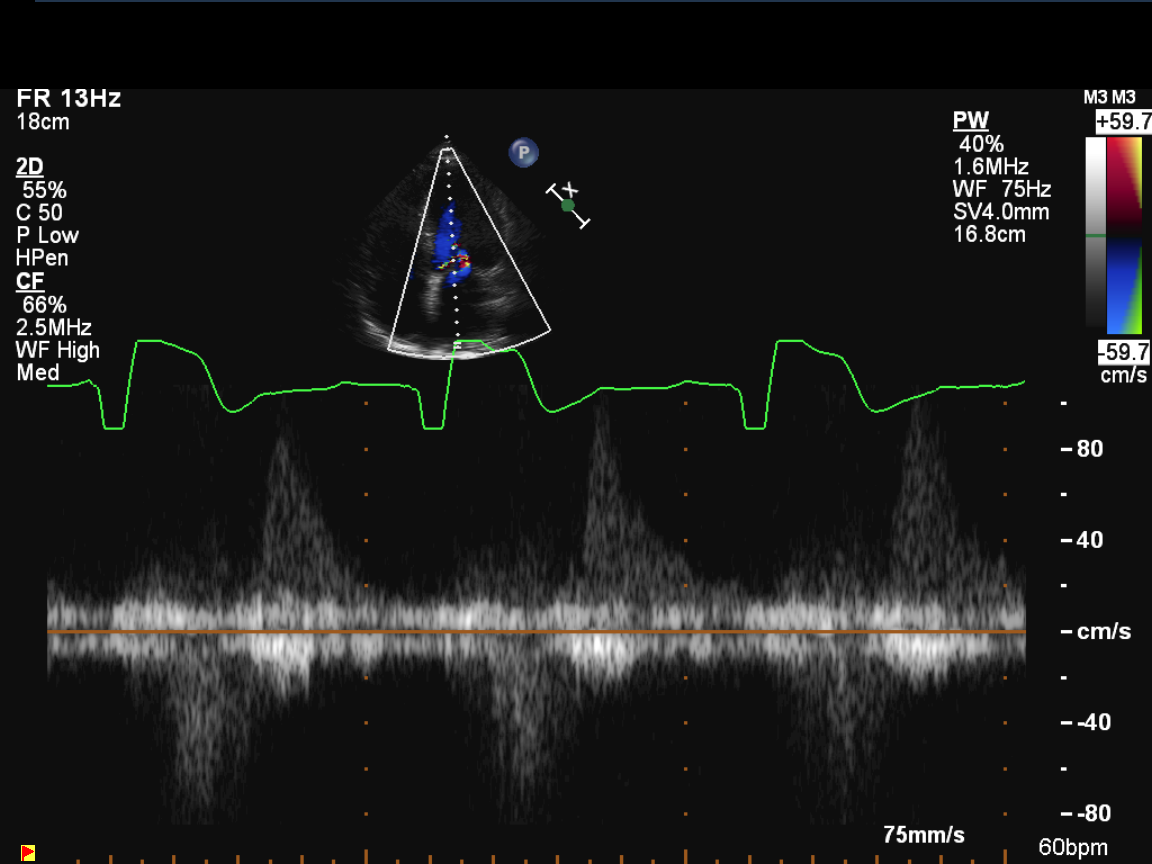Click the 75mm/s sweep speed label

point(924,835)
